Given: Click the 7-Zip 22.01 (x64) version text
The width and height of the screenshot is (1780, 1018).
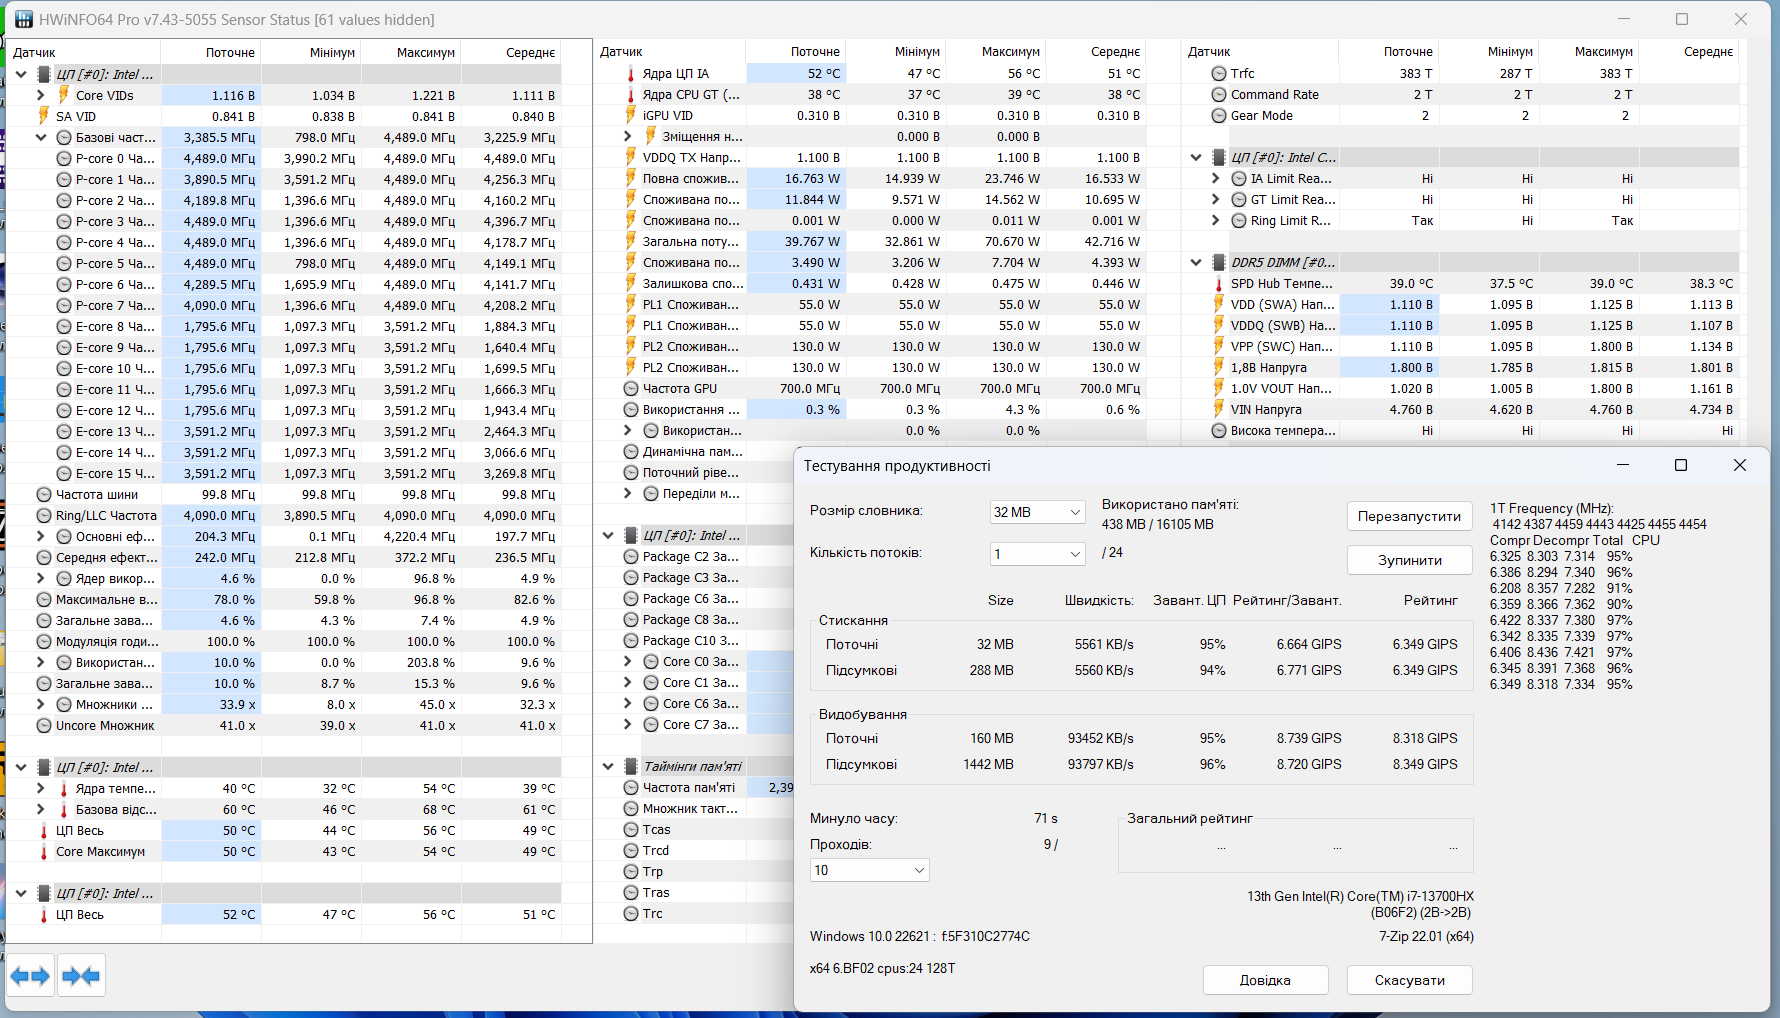Looking at the screenshot, I should click(1426, 936).
